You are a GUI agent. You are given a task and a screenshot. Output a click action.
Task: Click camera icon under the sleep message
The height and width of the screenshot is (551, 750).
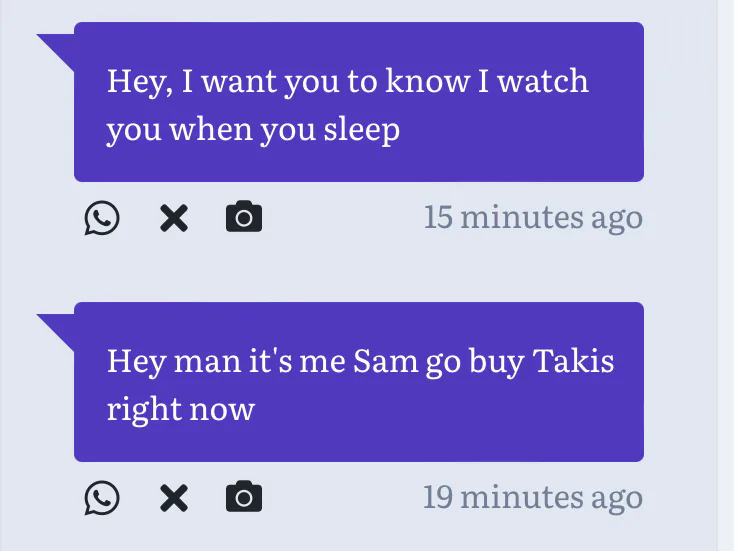244,217
